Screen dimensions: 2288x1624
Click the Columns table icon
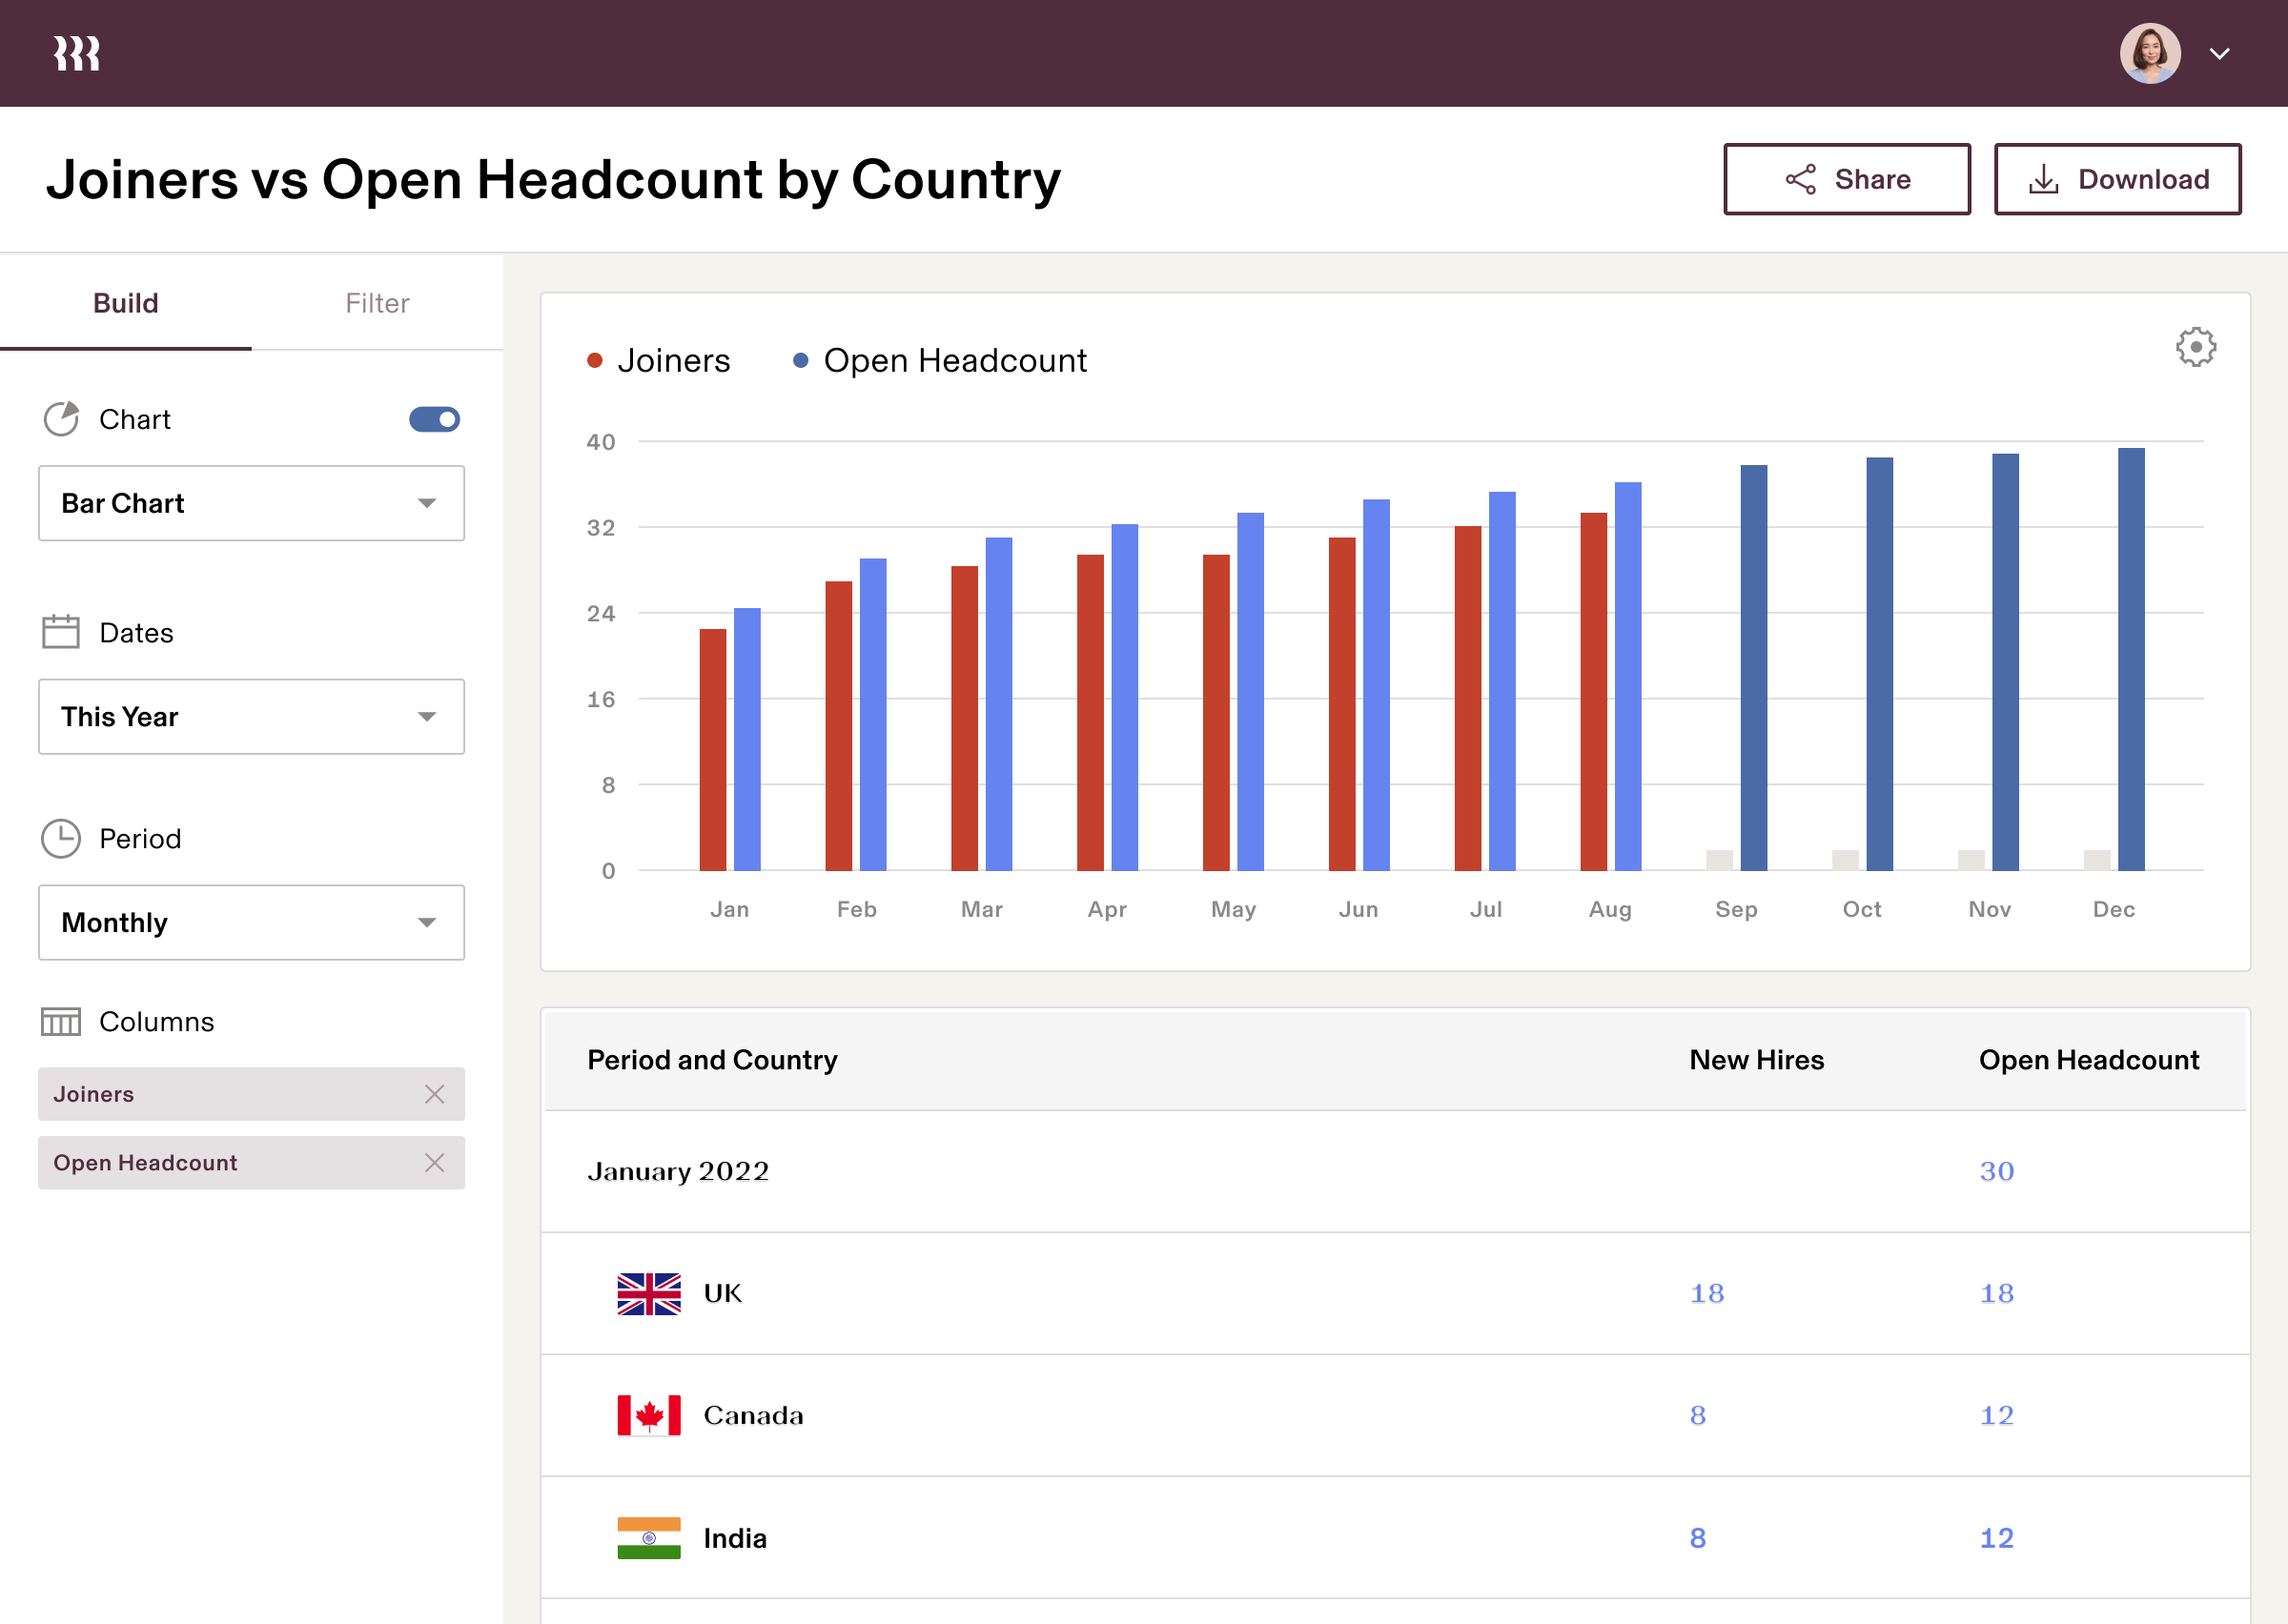(61, 1022)
